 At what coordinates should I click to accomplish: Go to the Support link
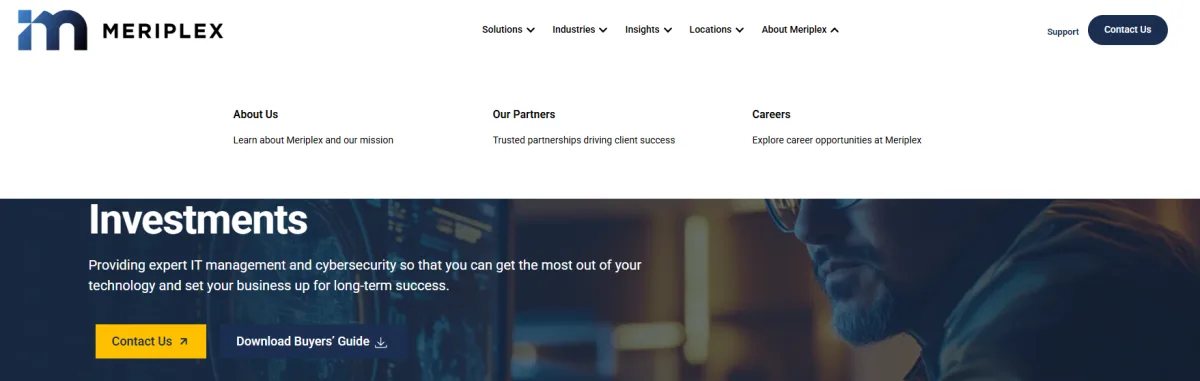(1063, 32)
